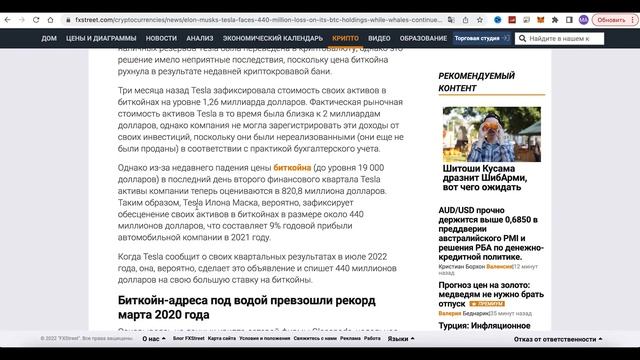640x360 pixels.
Task: Focus the fxstreet.com address bar URL
Action: [258, 20]
